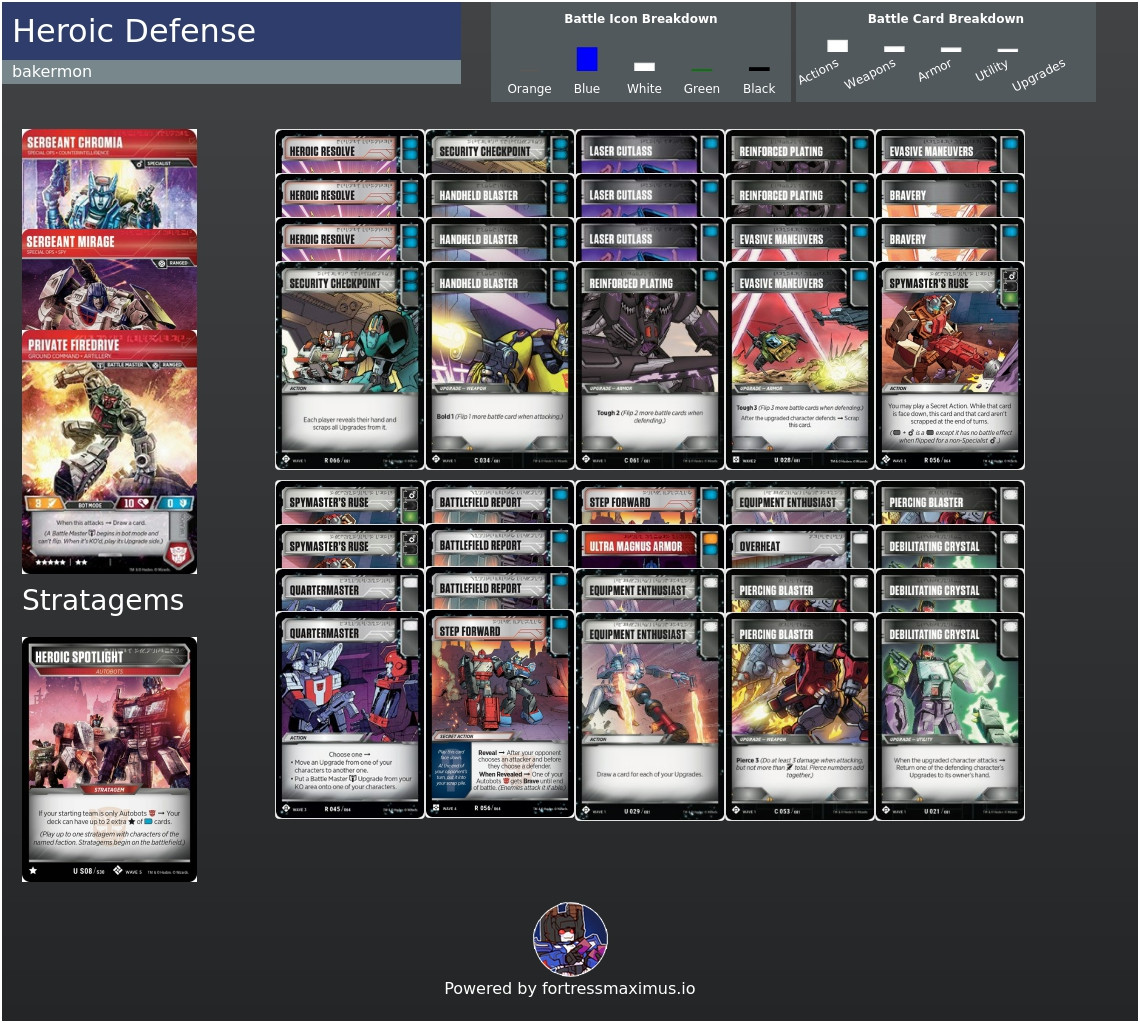Select the white bar above the White label
Image resolution: width=1140 pixels, height=1023 pixels.
pos(644,67)
